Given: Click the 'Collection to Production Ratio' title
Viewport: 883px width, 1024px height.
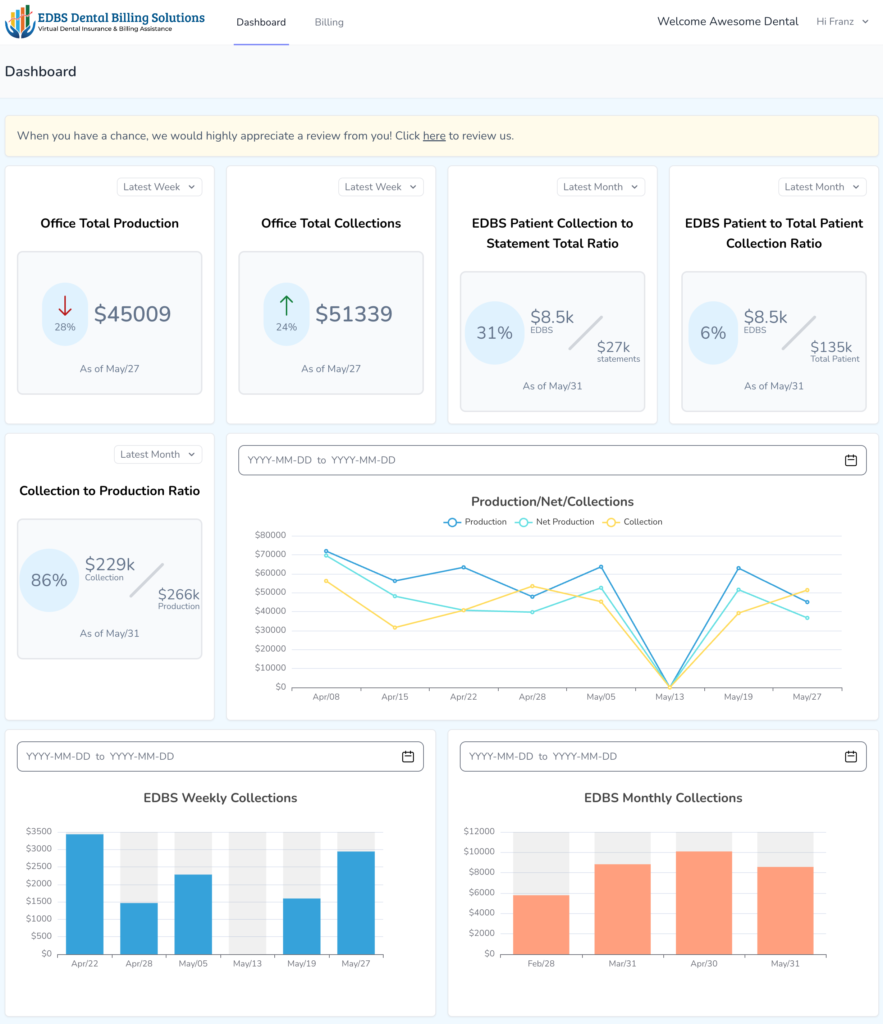Looking at the screenshot, I should tap(110, 491).
